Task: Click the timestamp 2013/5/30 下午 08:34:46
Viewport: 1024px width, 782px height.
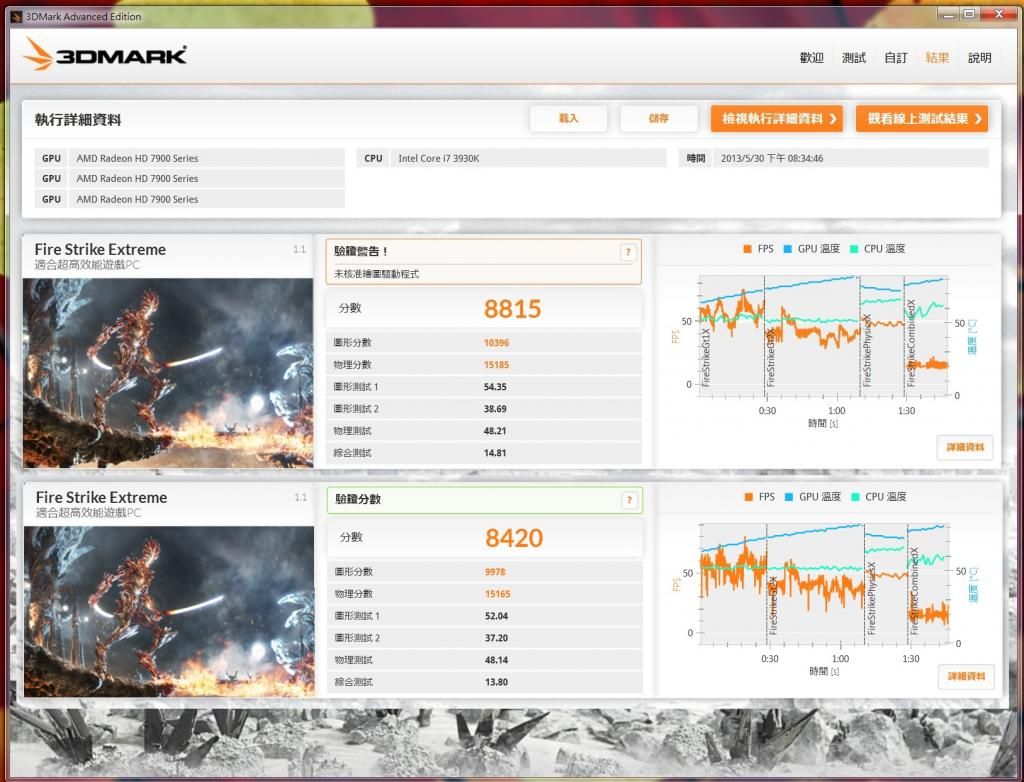Action: pos(772,158)
